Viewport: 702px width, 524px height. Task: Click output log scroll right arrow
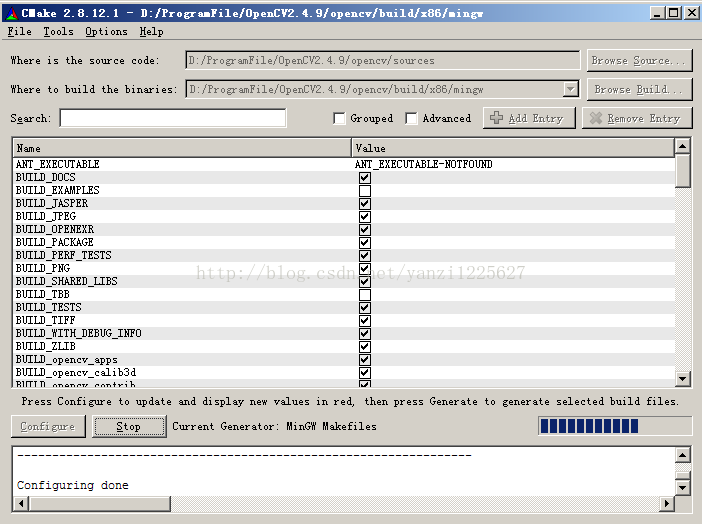coord(667,503)
